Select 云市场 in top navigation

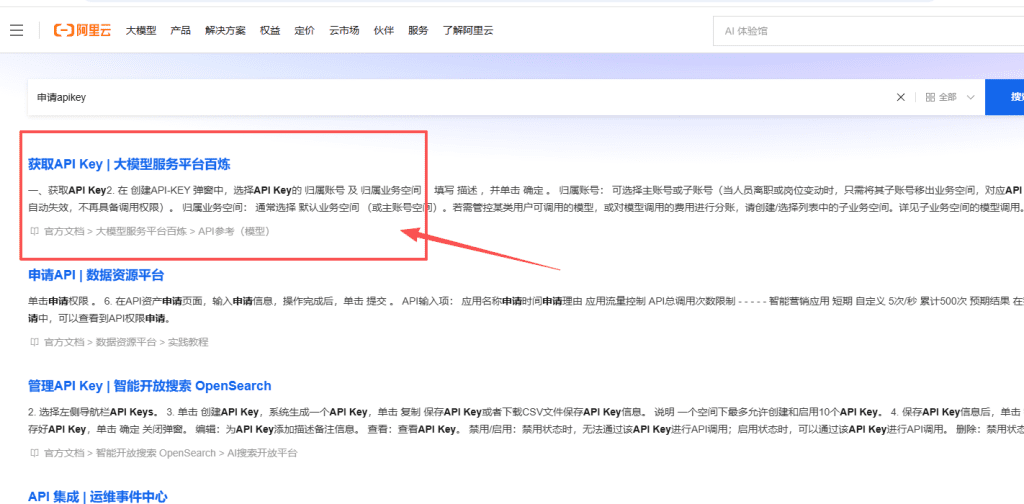(344, 30)
